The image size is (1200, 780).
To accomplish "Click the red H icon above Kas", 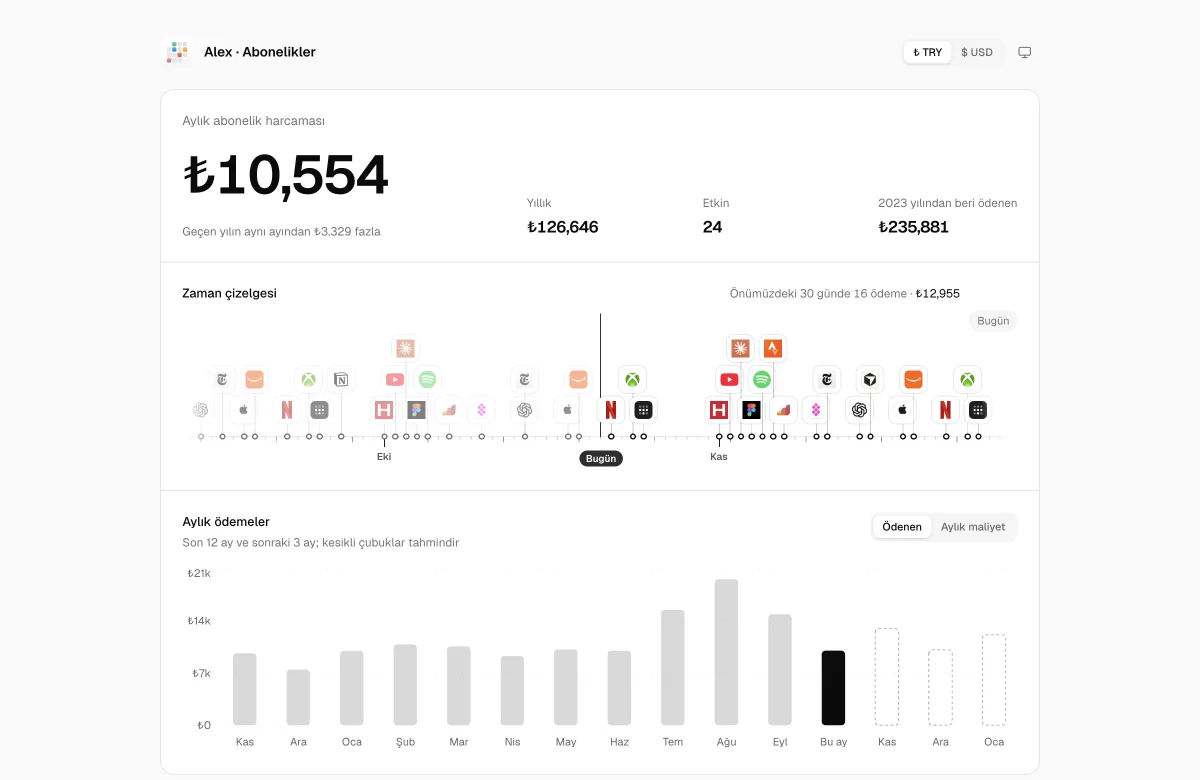I will pos(718,410).
